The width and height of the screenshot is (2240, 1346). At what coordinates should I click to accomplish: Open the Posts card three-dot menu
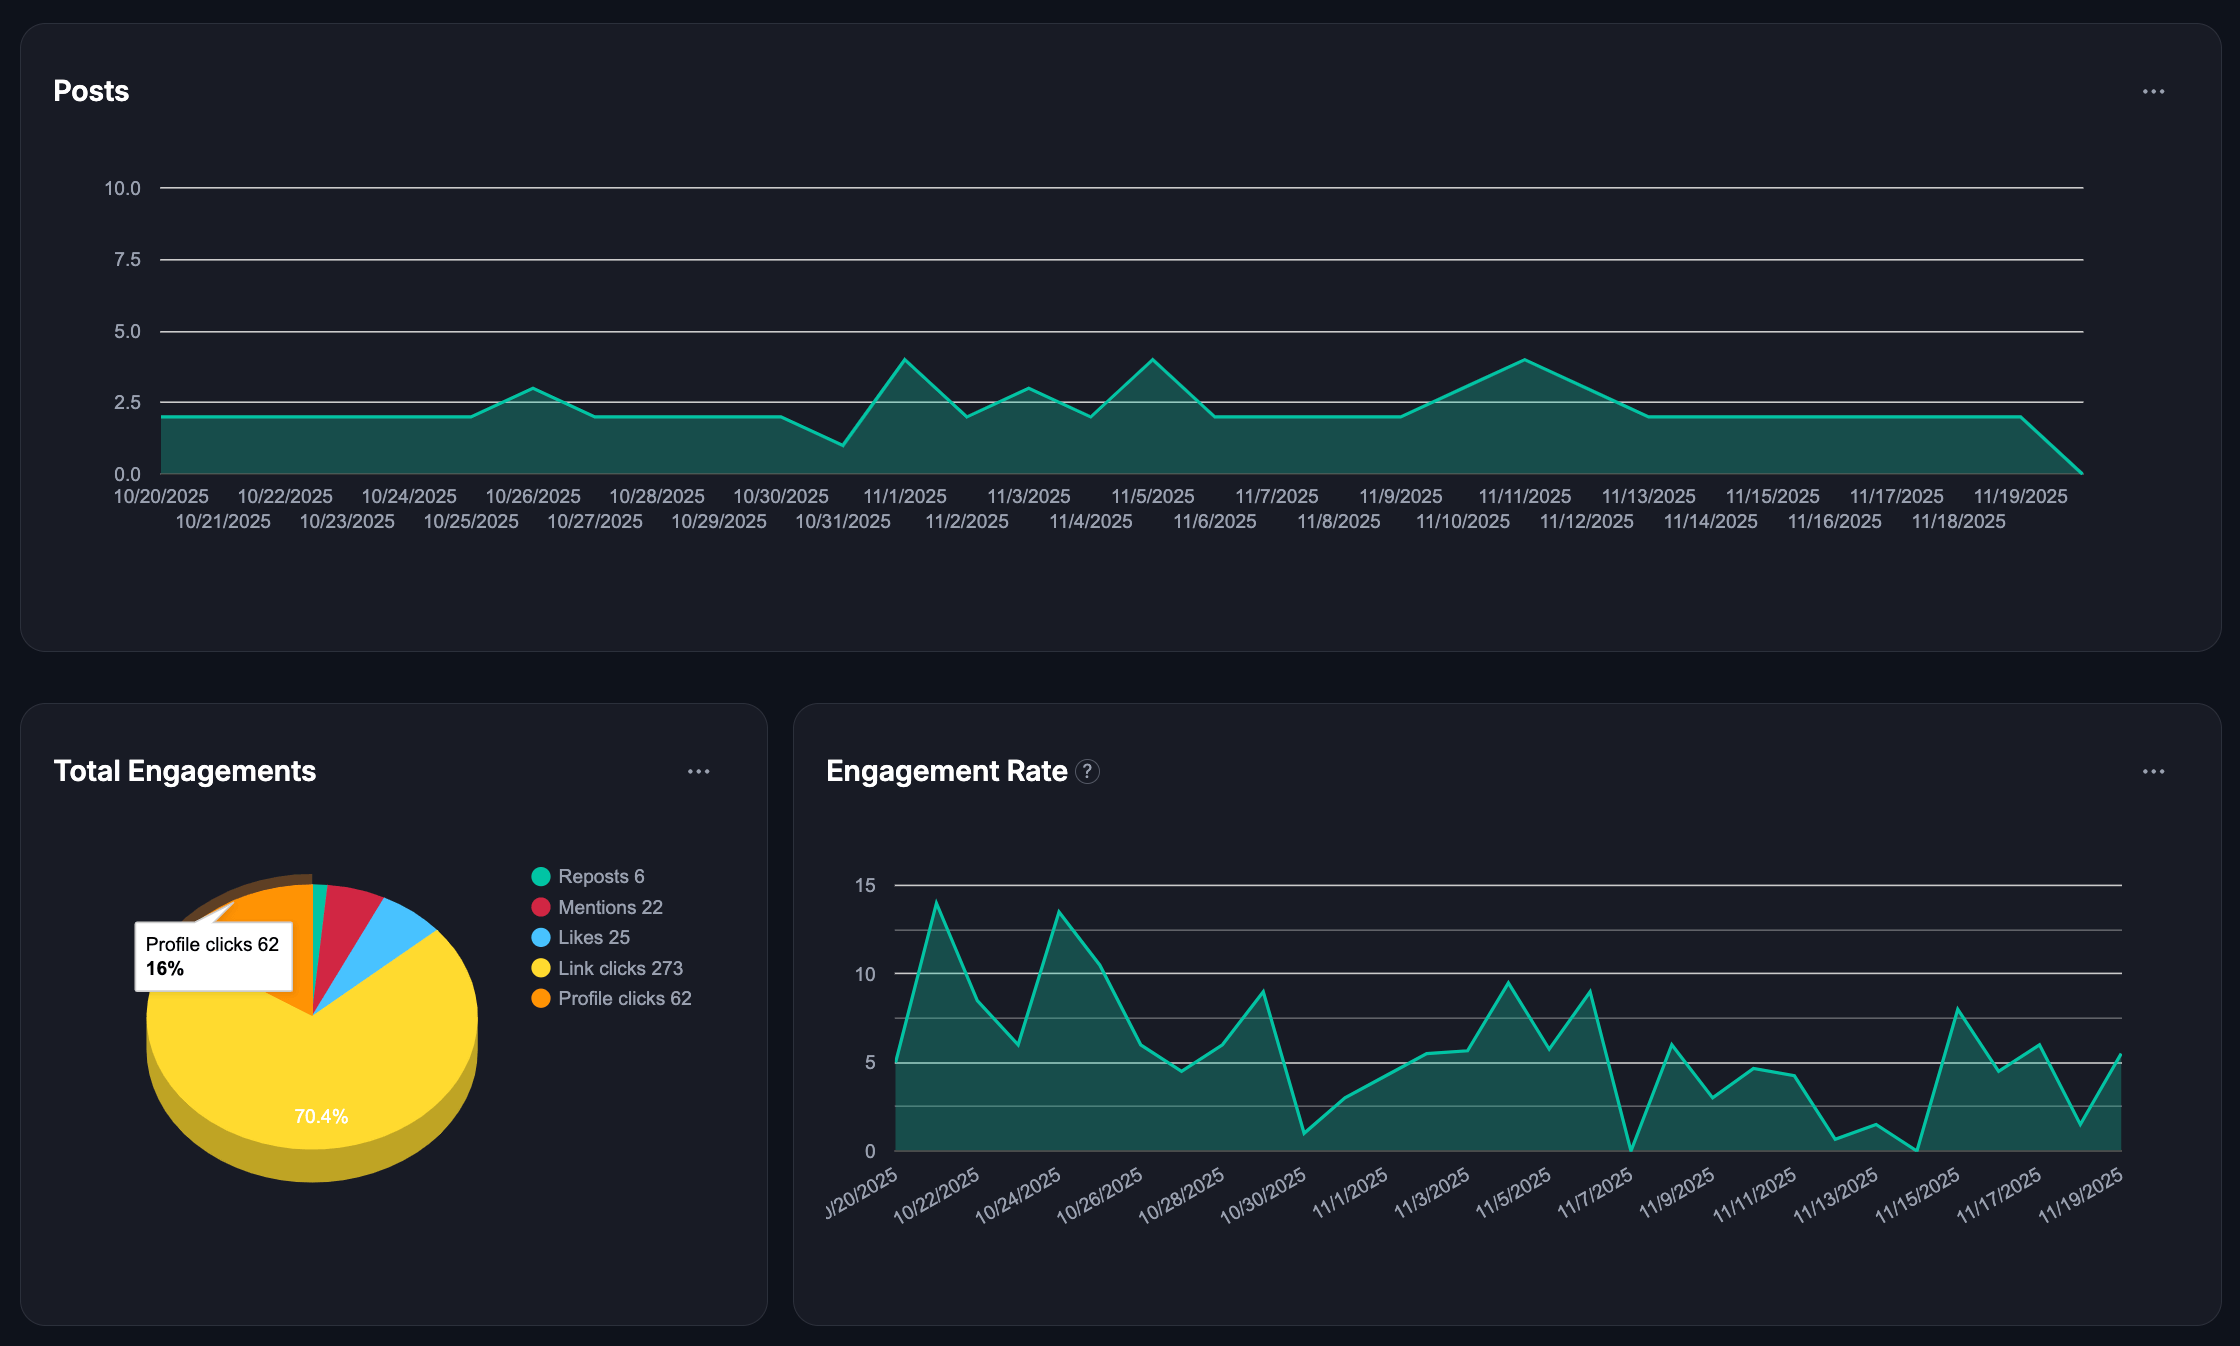point(2153,92)
